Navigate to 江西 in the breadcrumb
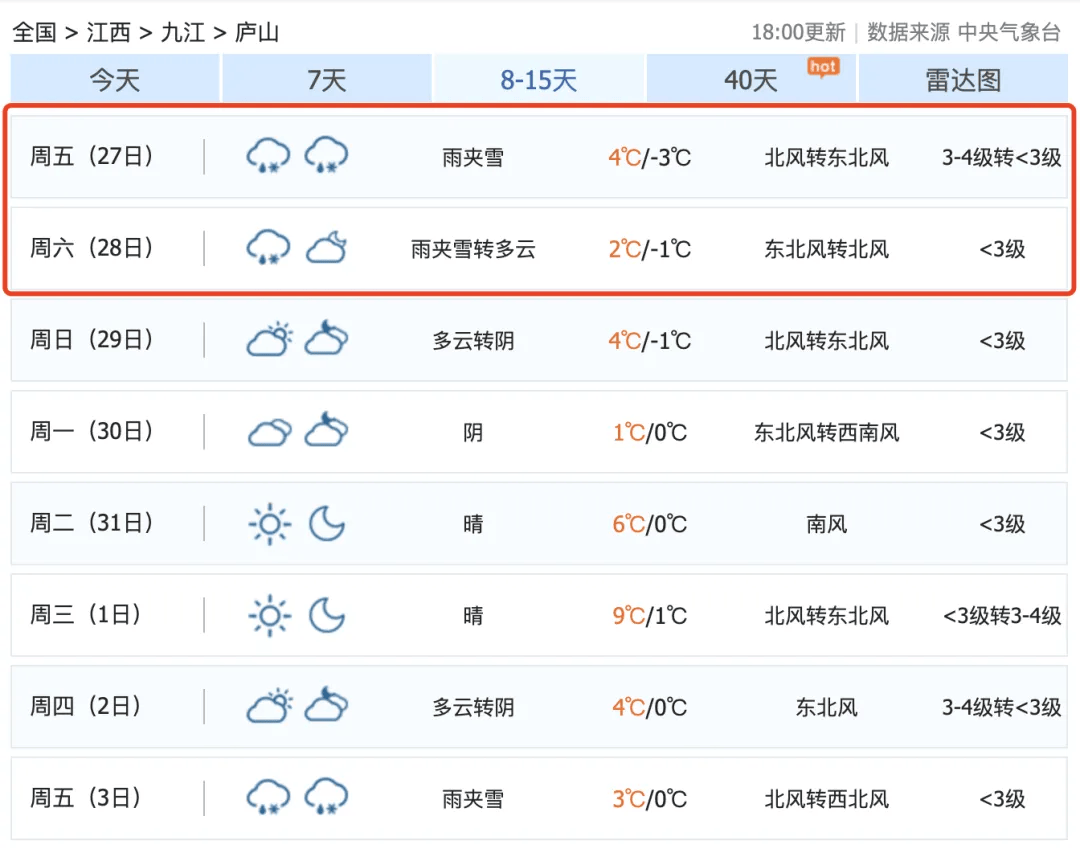The image size is (1080, 849). [108, 32]
